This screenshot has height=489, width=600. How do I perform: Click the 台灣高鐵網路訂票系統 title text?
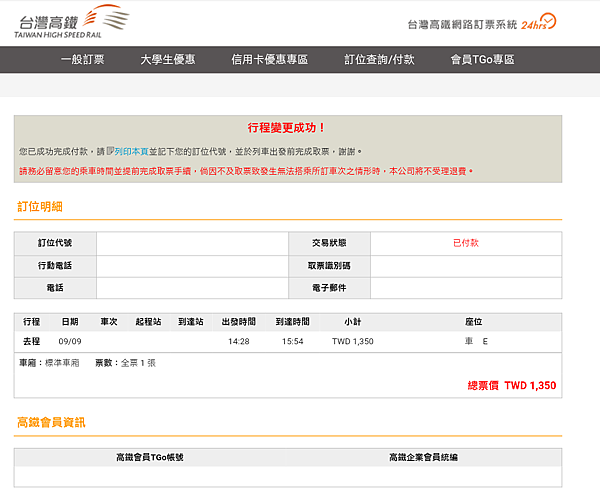click(462, 25)
